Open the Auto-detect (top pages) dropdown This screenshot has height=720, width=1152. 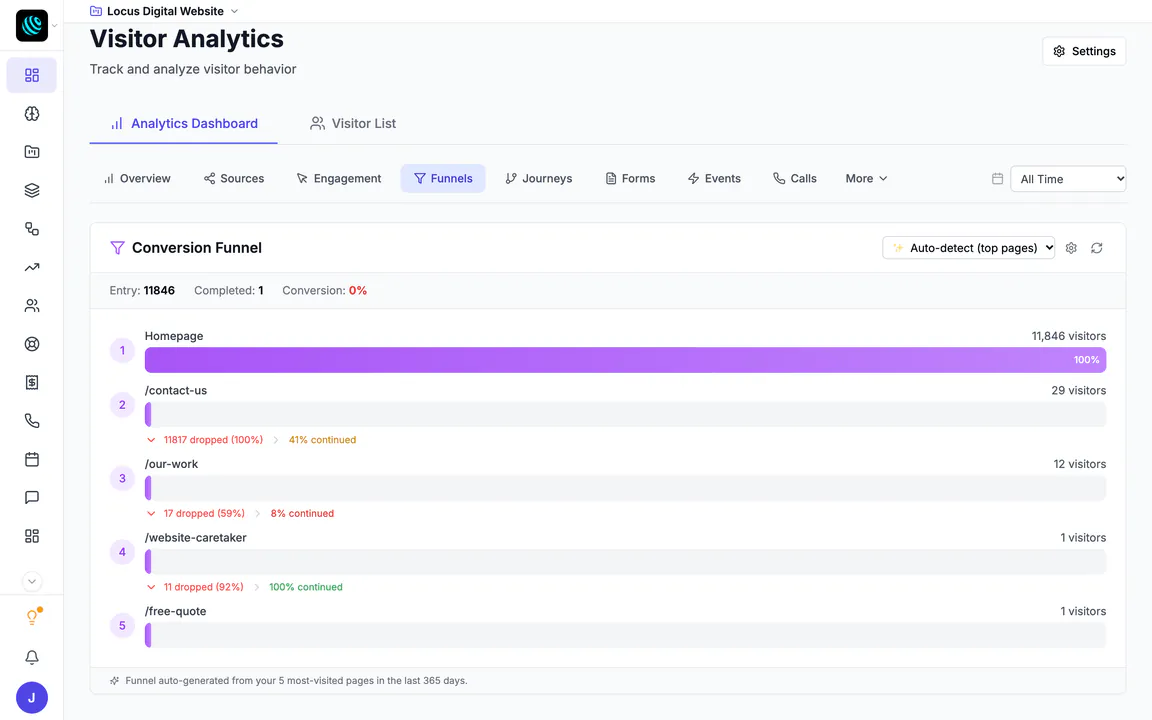968,248
